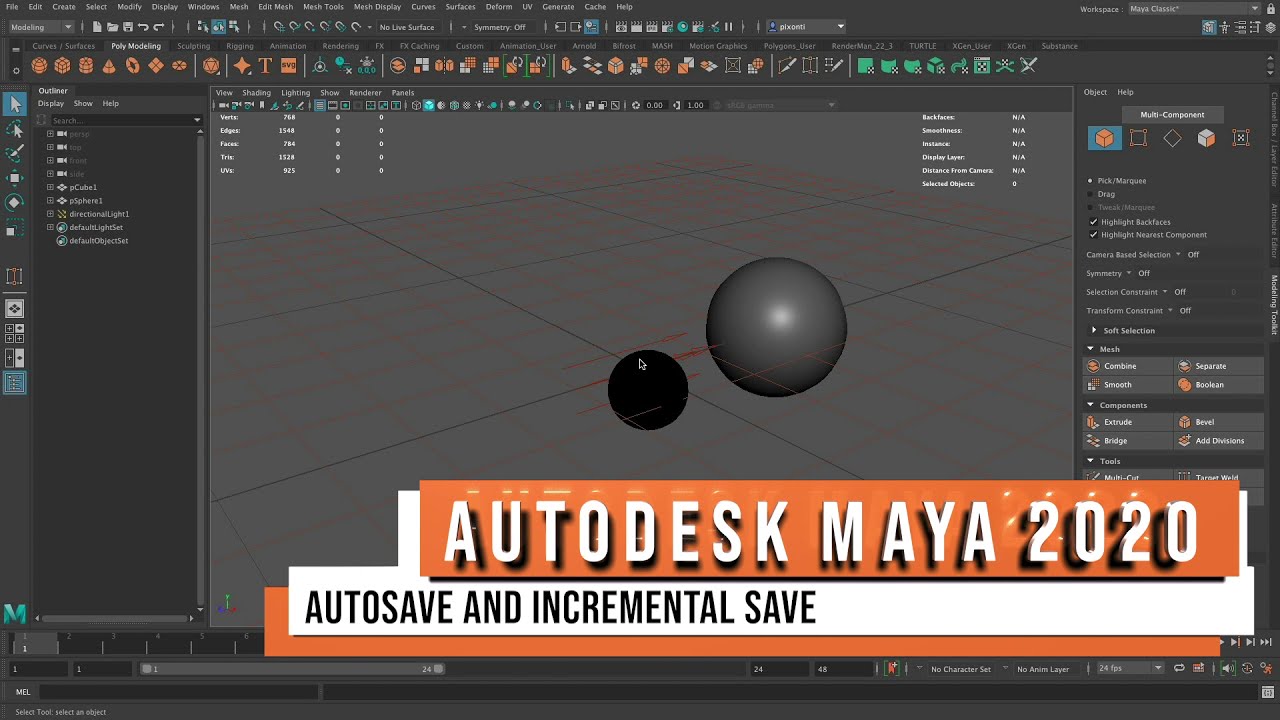Toggle Highlight Backfaces checkbox
The width and height of the screenshot is (1280, 720).
pyautogui.click(x=1093, y=222)
